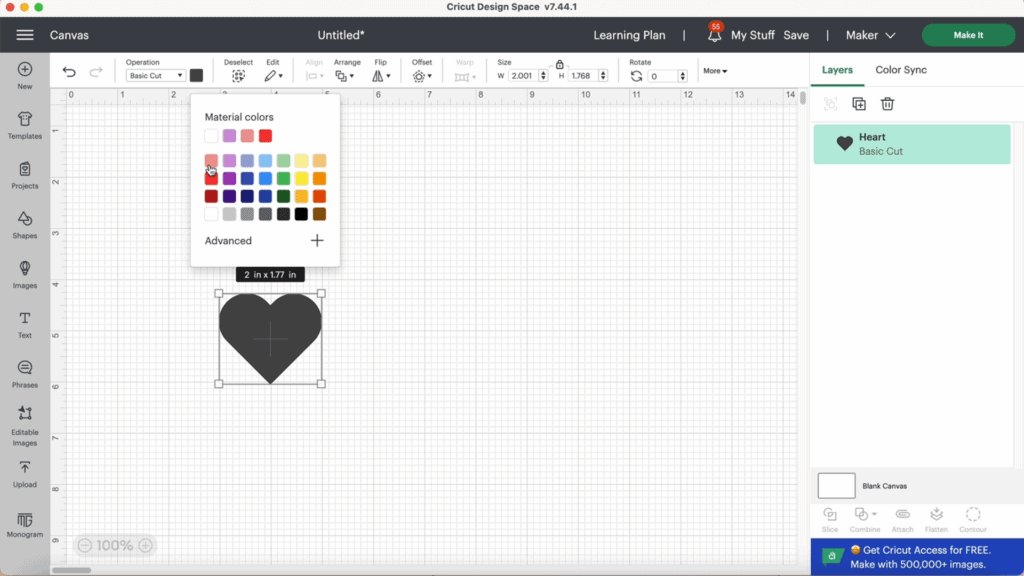Open the Phrases panel
Screen dimensions: 1024x576
click(x=25, y=374)
